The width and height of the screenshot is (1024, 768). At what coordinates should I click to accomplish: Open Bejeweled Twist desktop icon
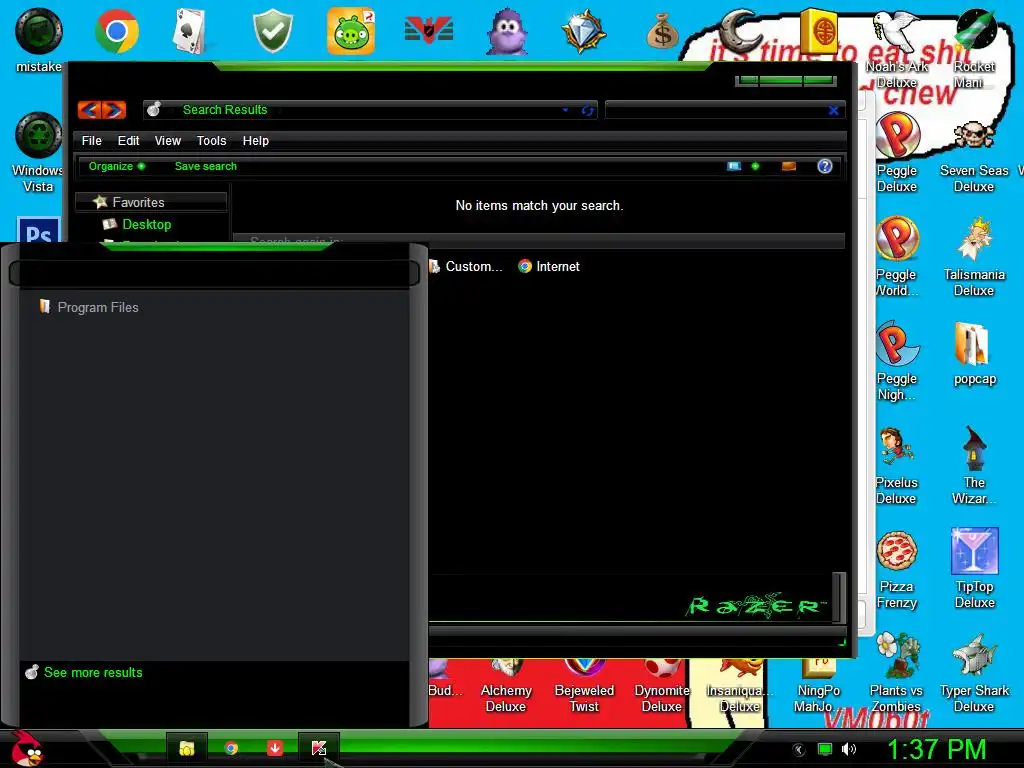click(x=584, y=687)
